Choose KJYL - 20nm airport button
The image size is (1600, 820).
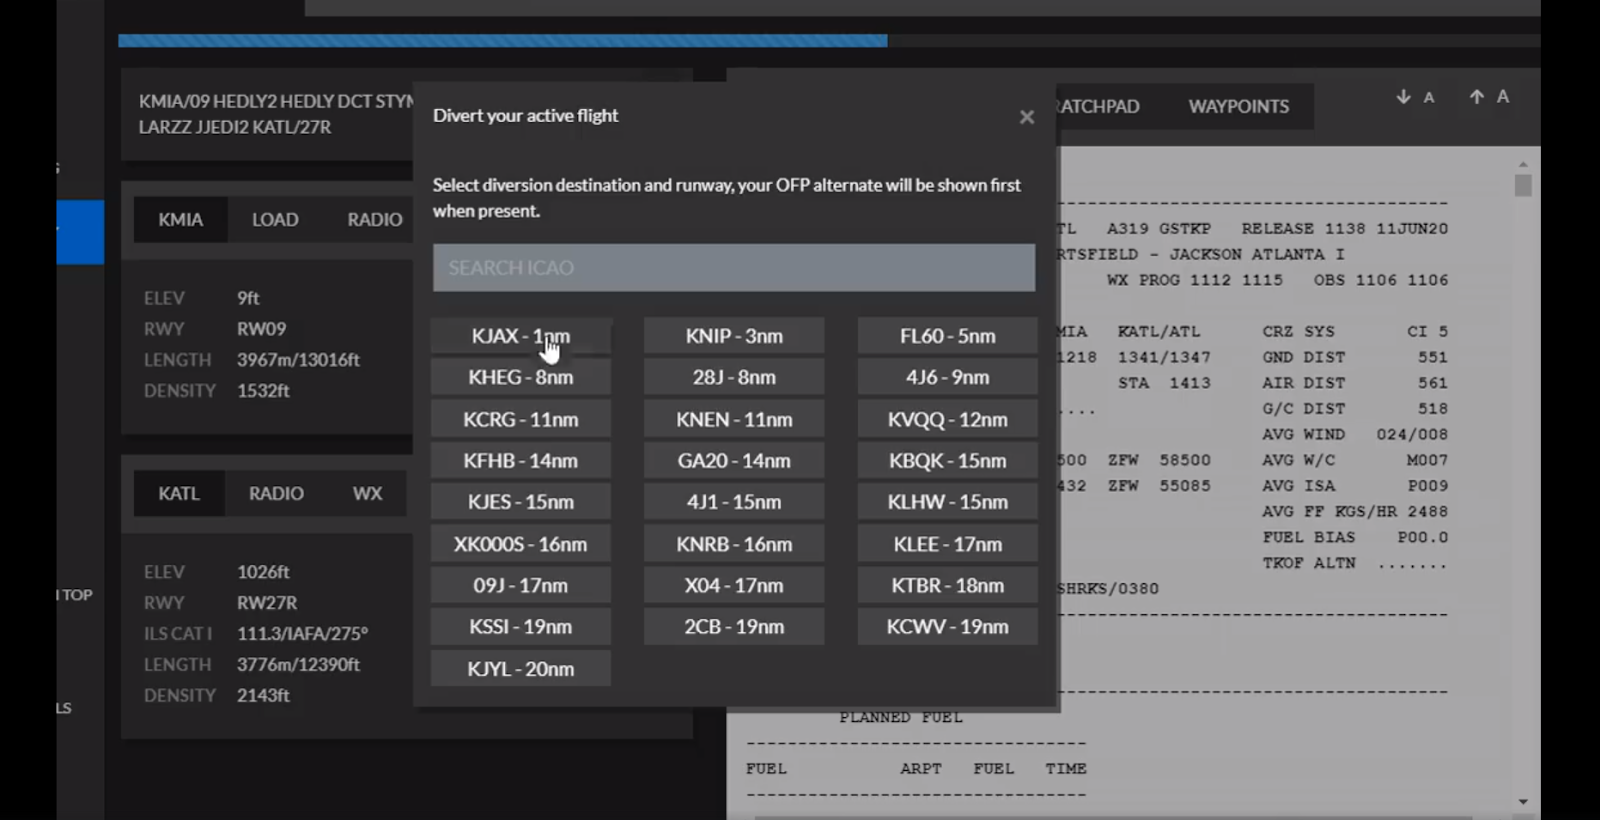click(x=520, y=669)
